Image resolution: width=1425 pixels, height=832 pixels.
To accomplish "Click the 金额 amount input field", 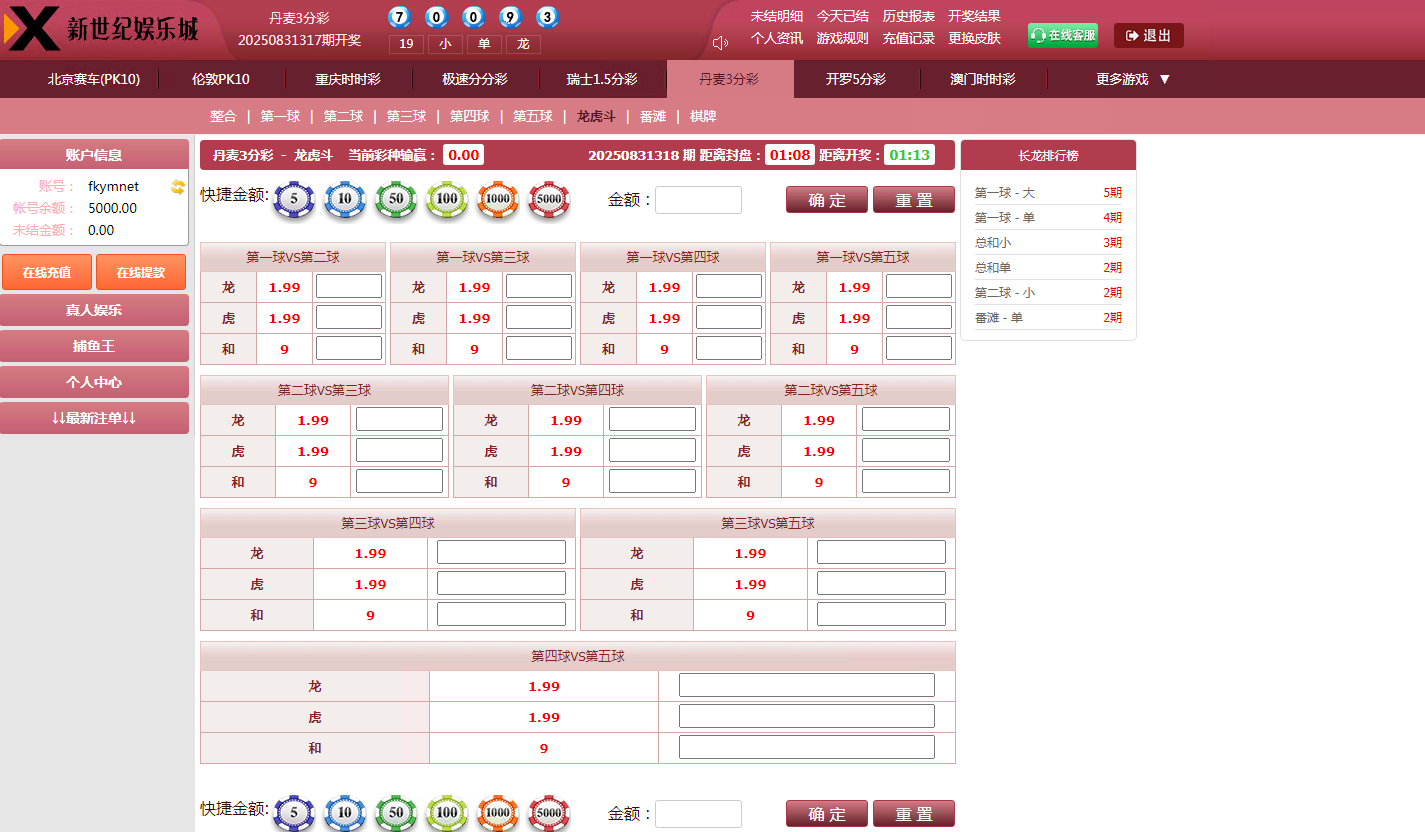I will [x=697, y=199].
